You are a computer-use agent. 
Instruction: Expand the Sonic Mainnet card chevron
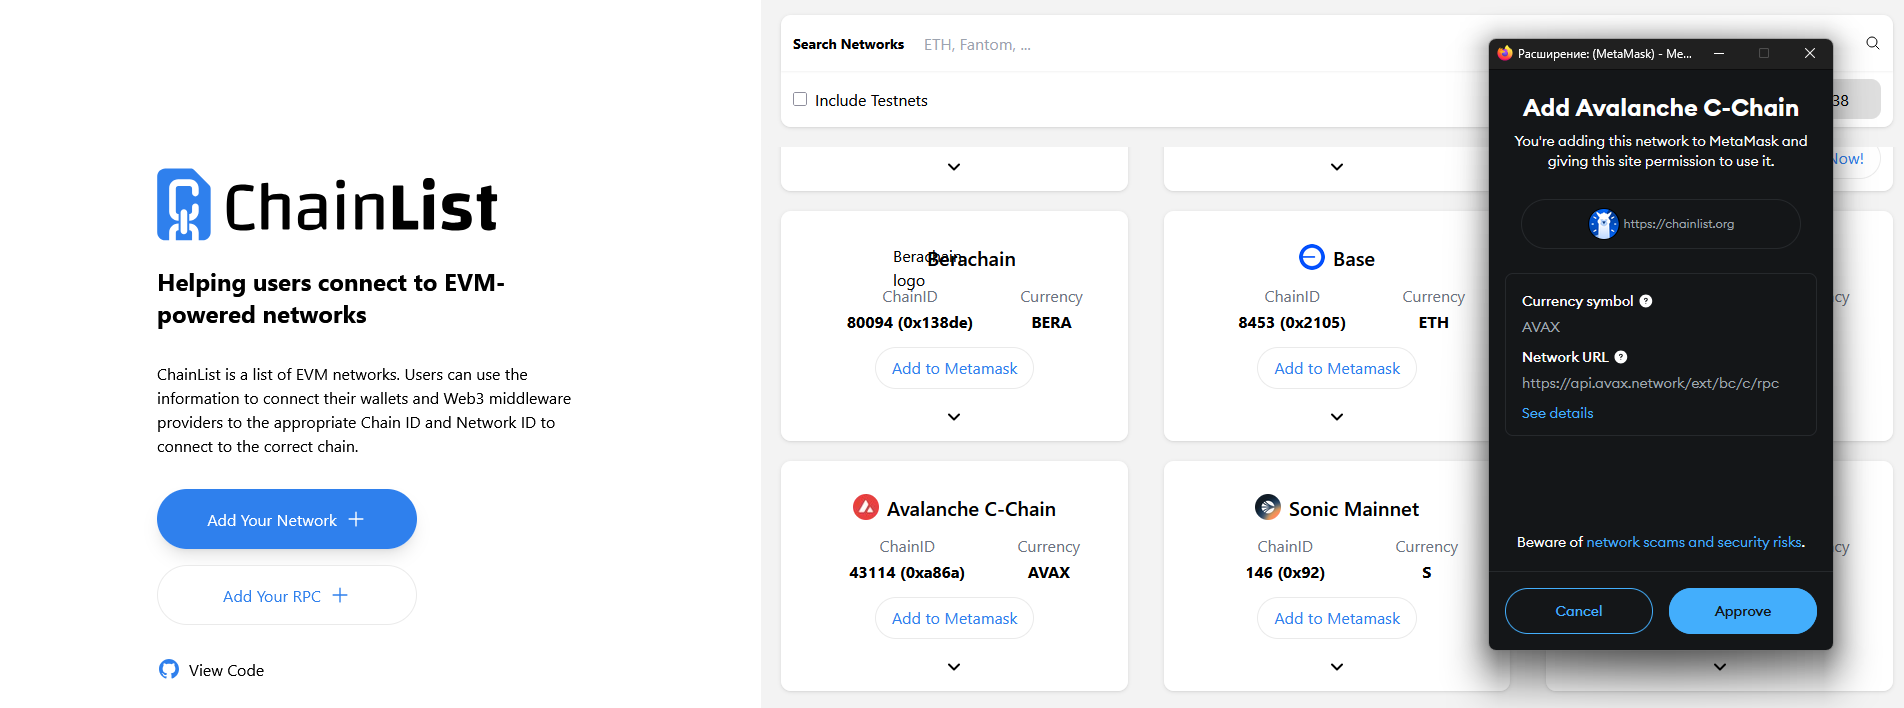(1337, 667)
